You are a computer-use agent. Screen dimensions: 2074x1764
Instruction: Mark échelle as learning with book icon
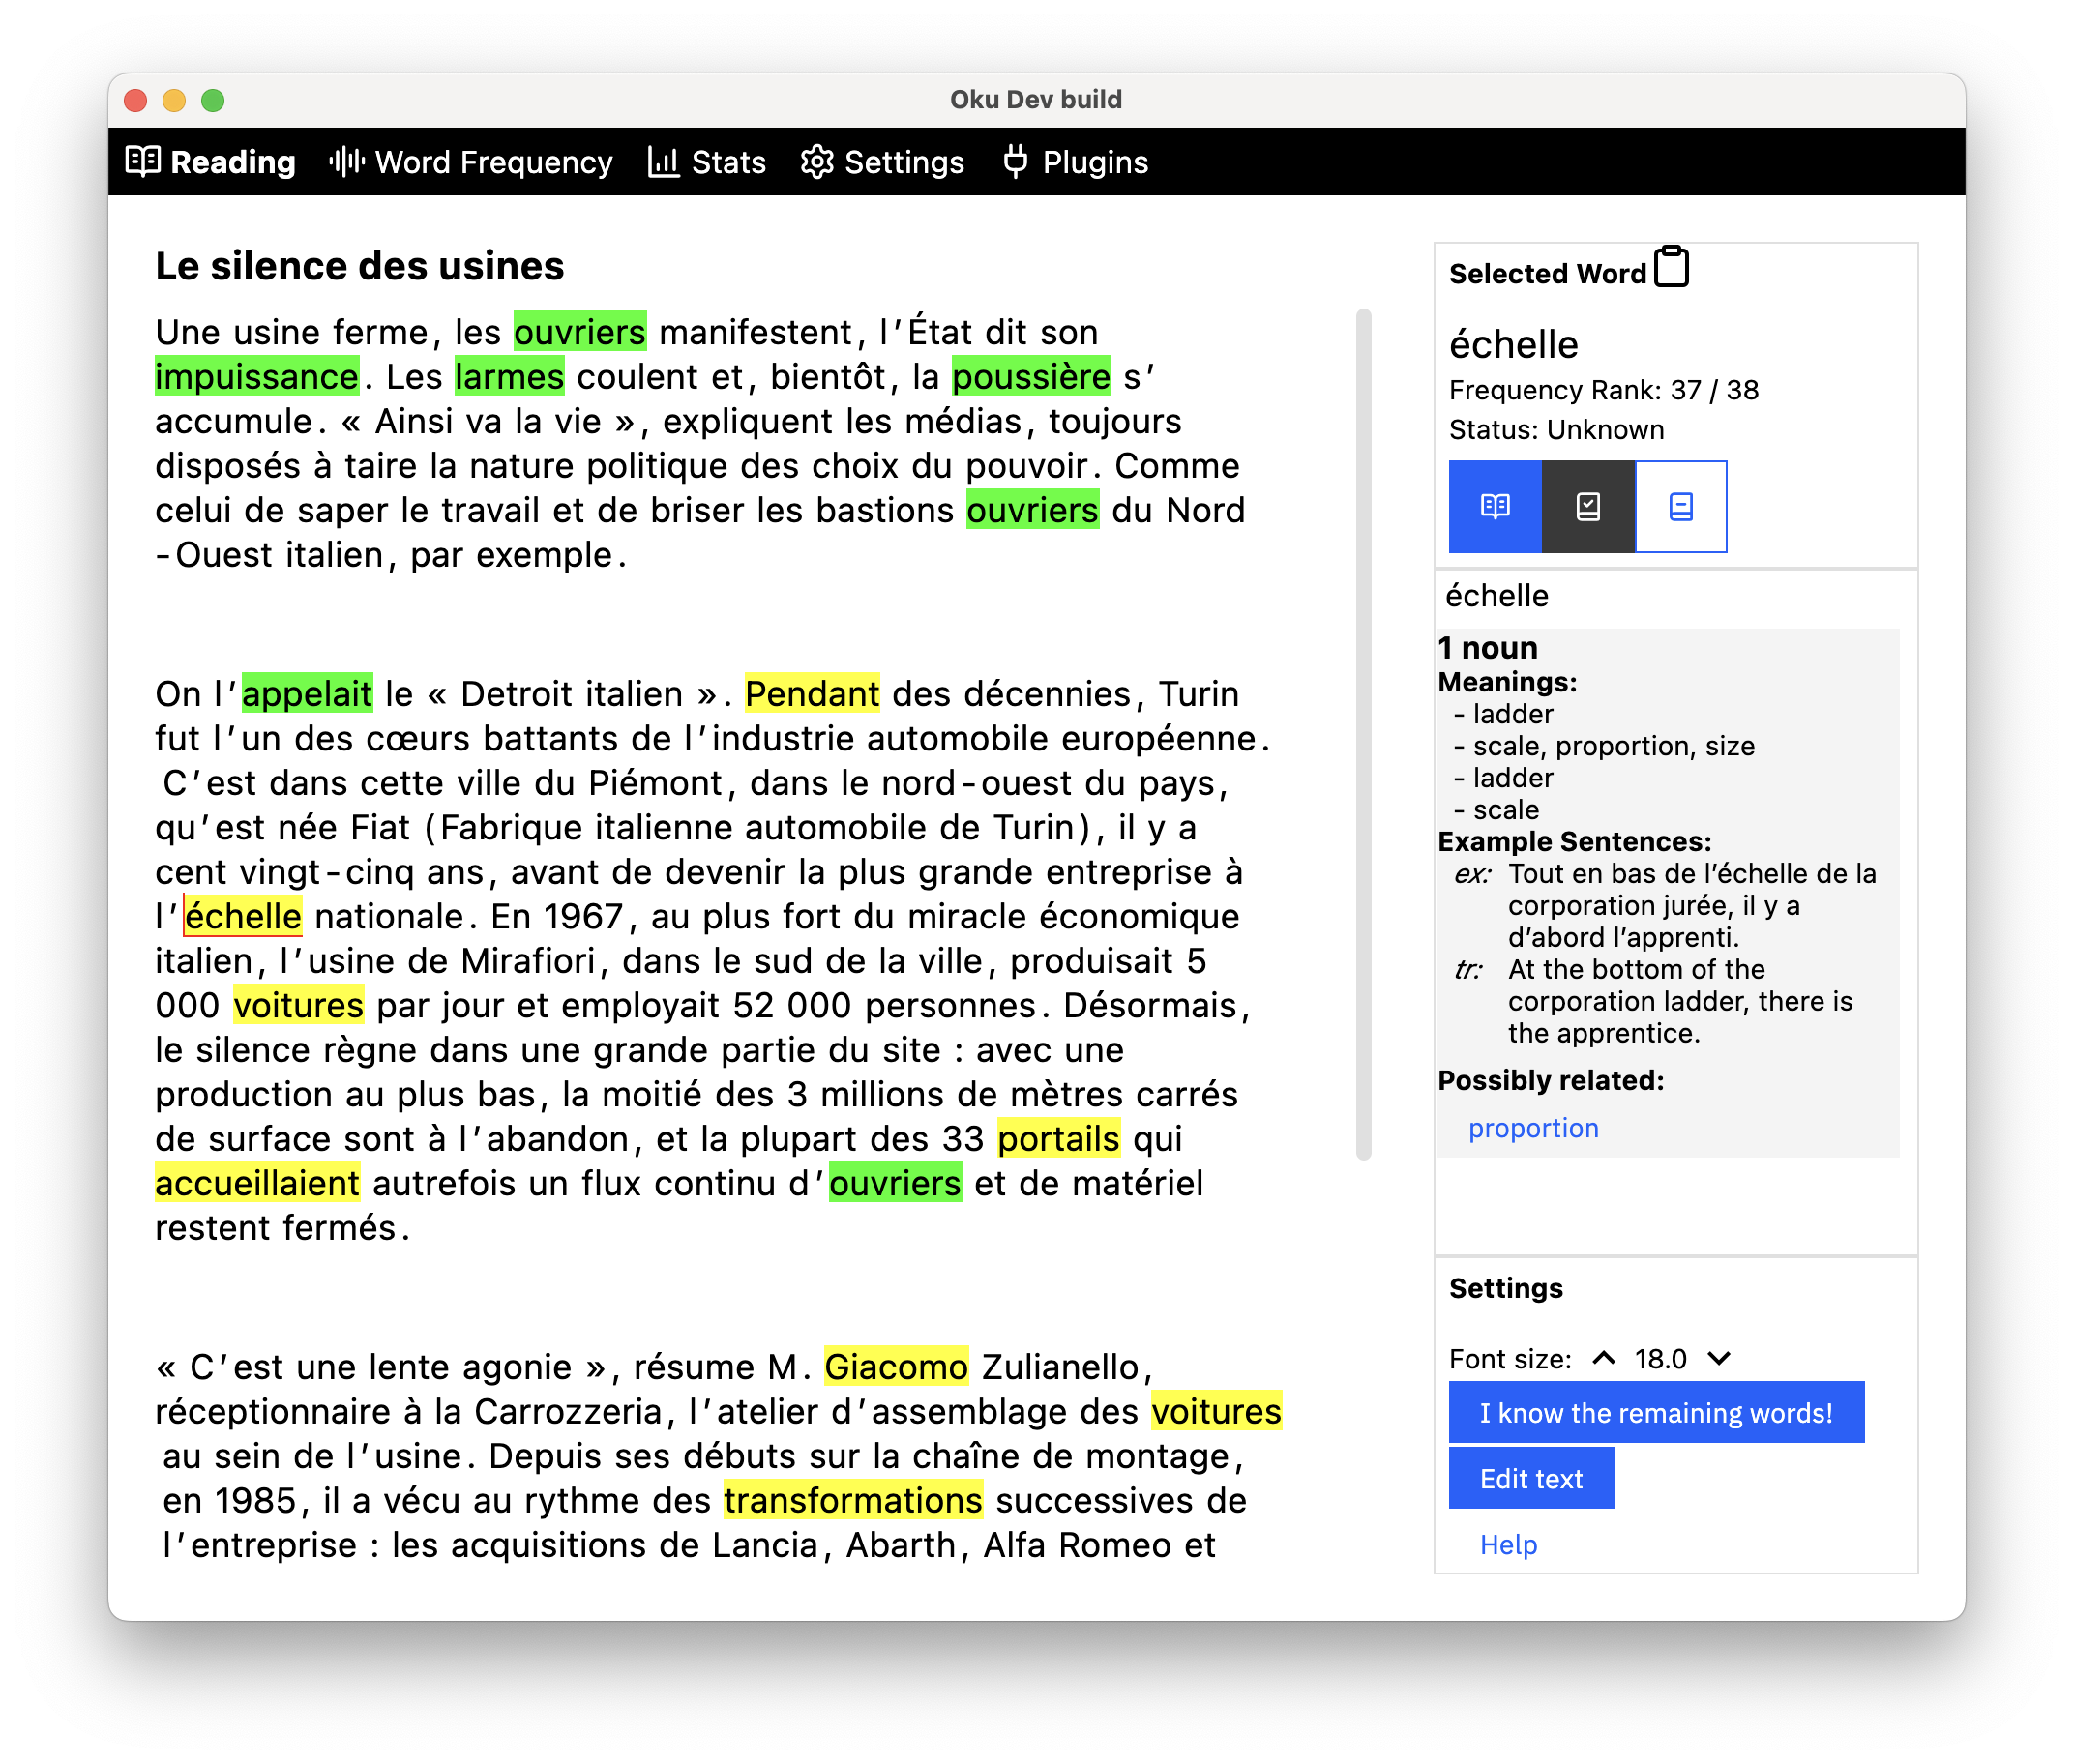click(1495, 506)
